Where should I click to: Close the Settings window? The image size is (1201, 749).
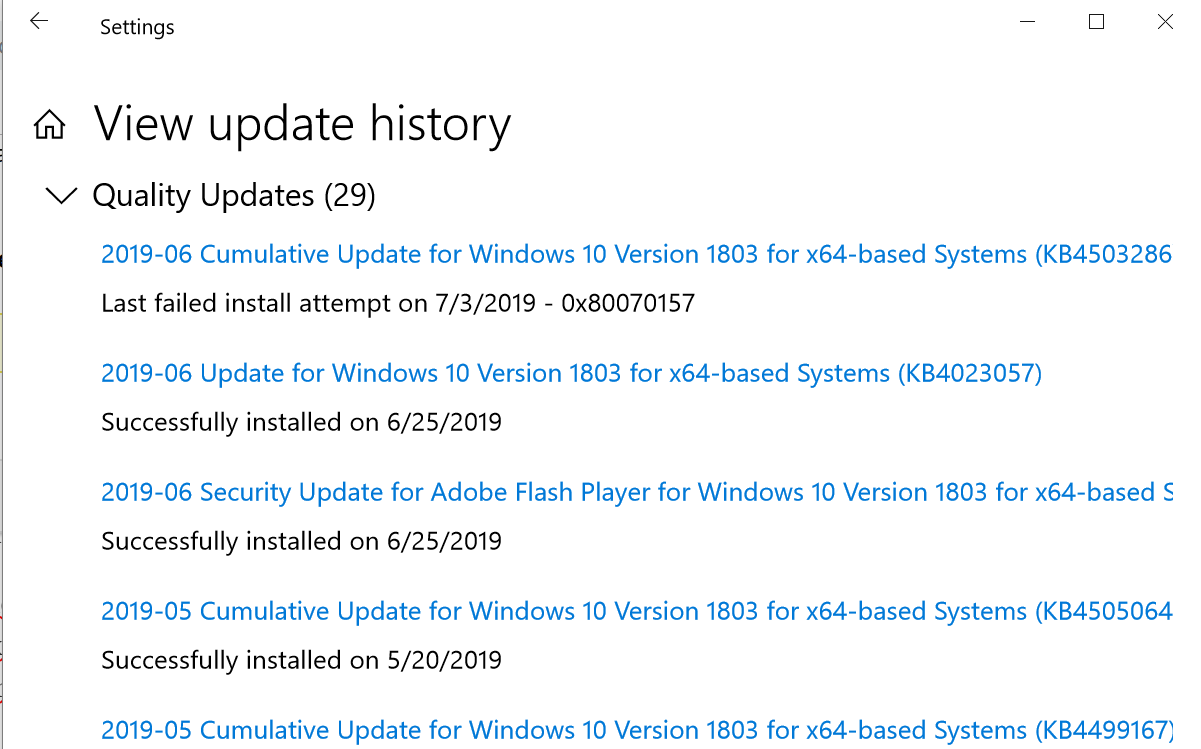coord(1165,22)
